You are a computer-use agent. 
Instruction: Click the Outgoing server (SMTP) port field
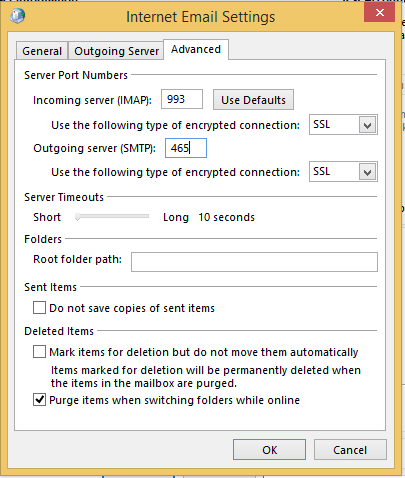(x=186, y=148)
